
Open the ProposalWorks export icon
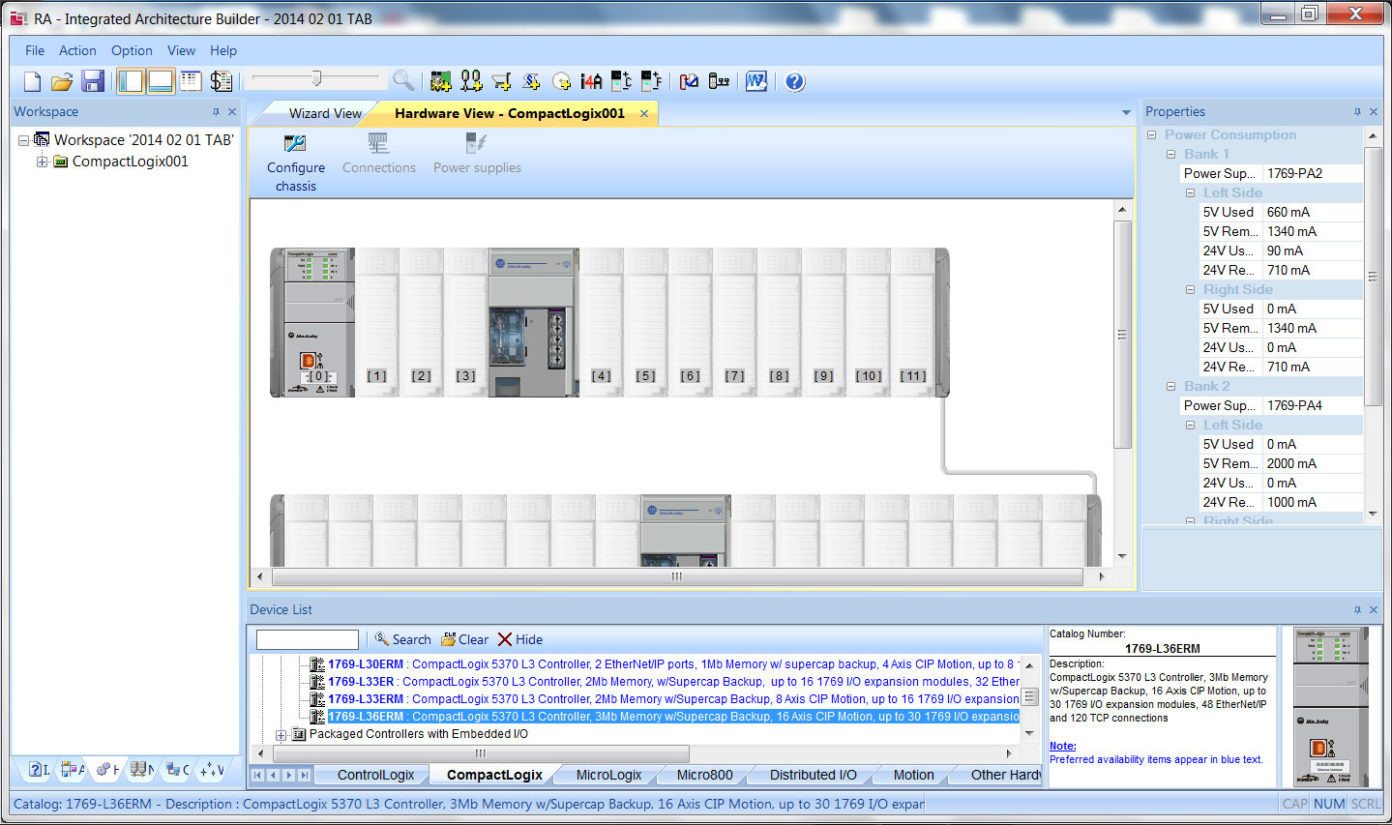(756, 81)
